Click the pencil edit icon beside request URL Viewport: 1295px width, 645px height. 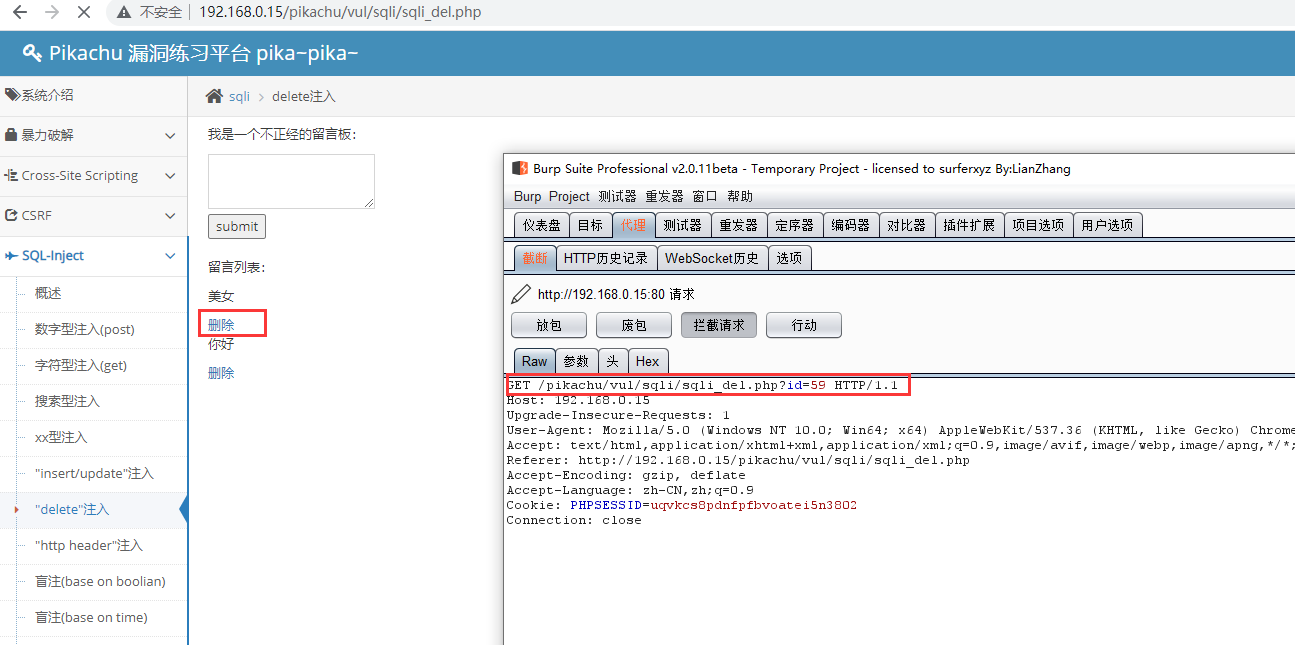[x=521, y=294]
